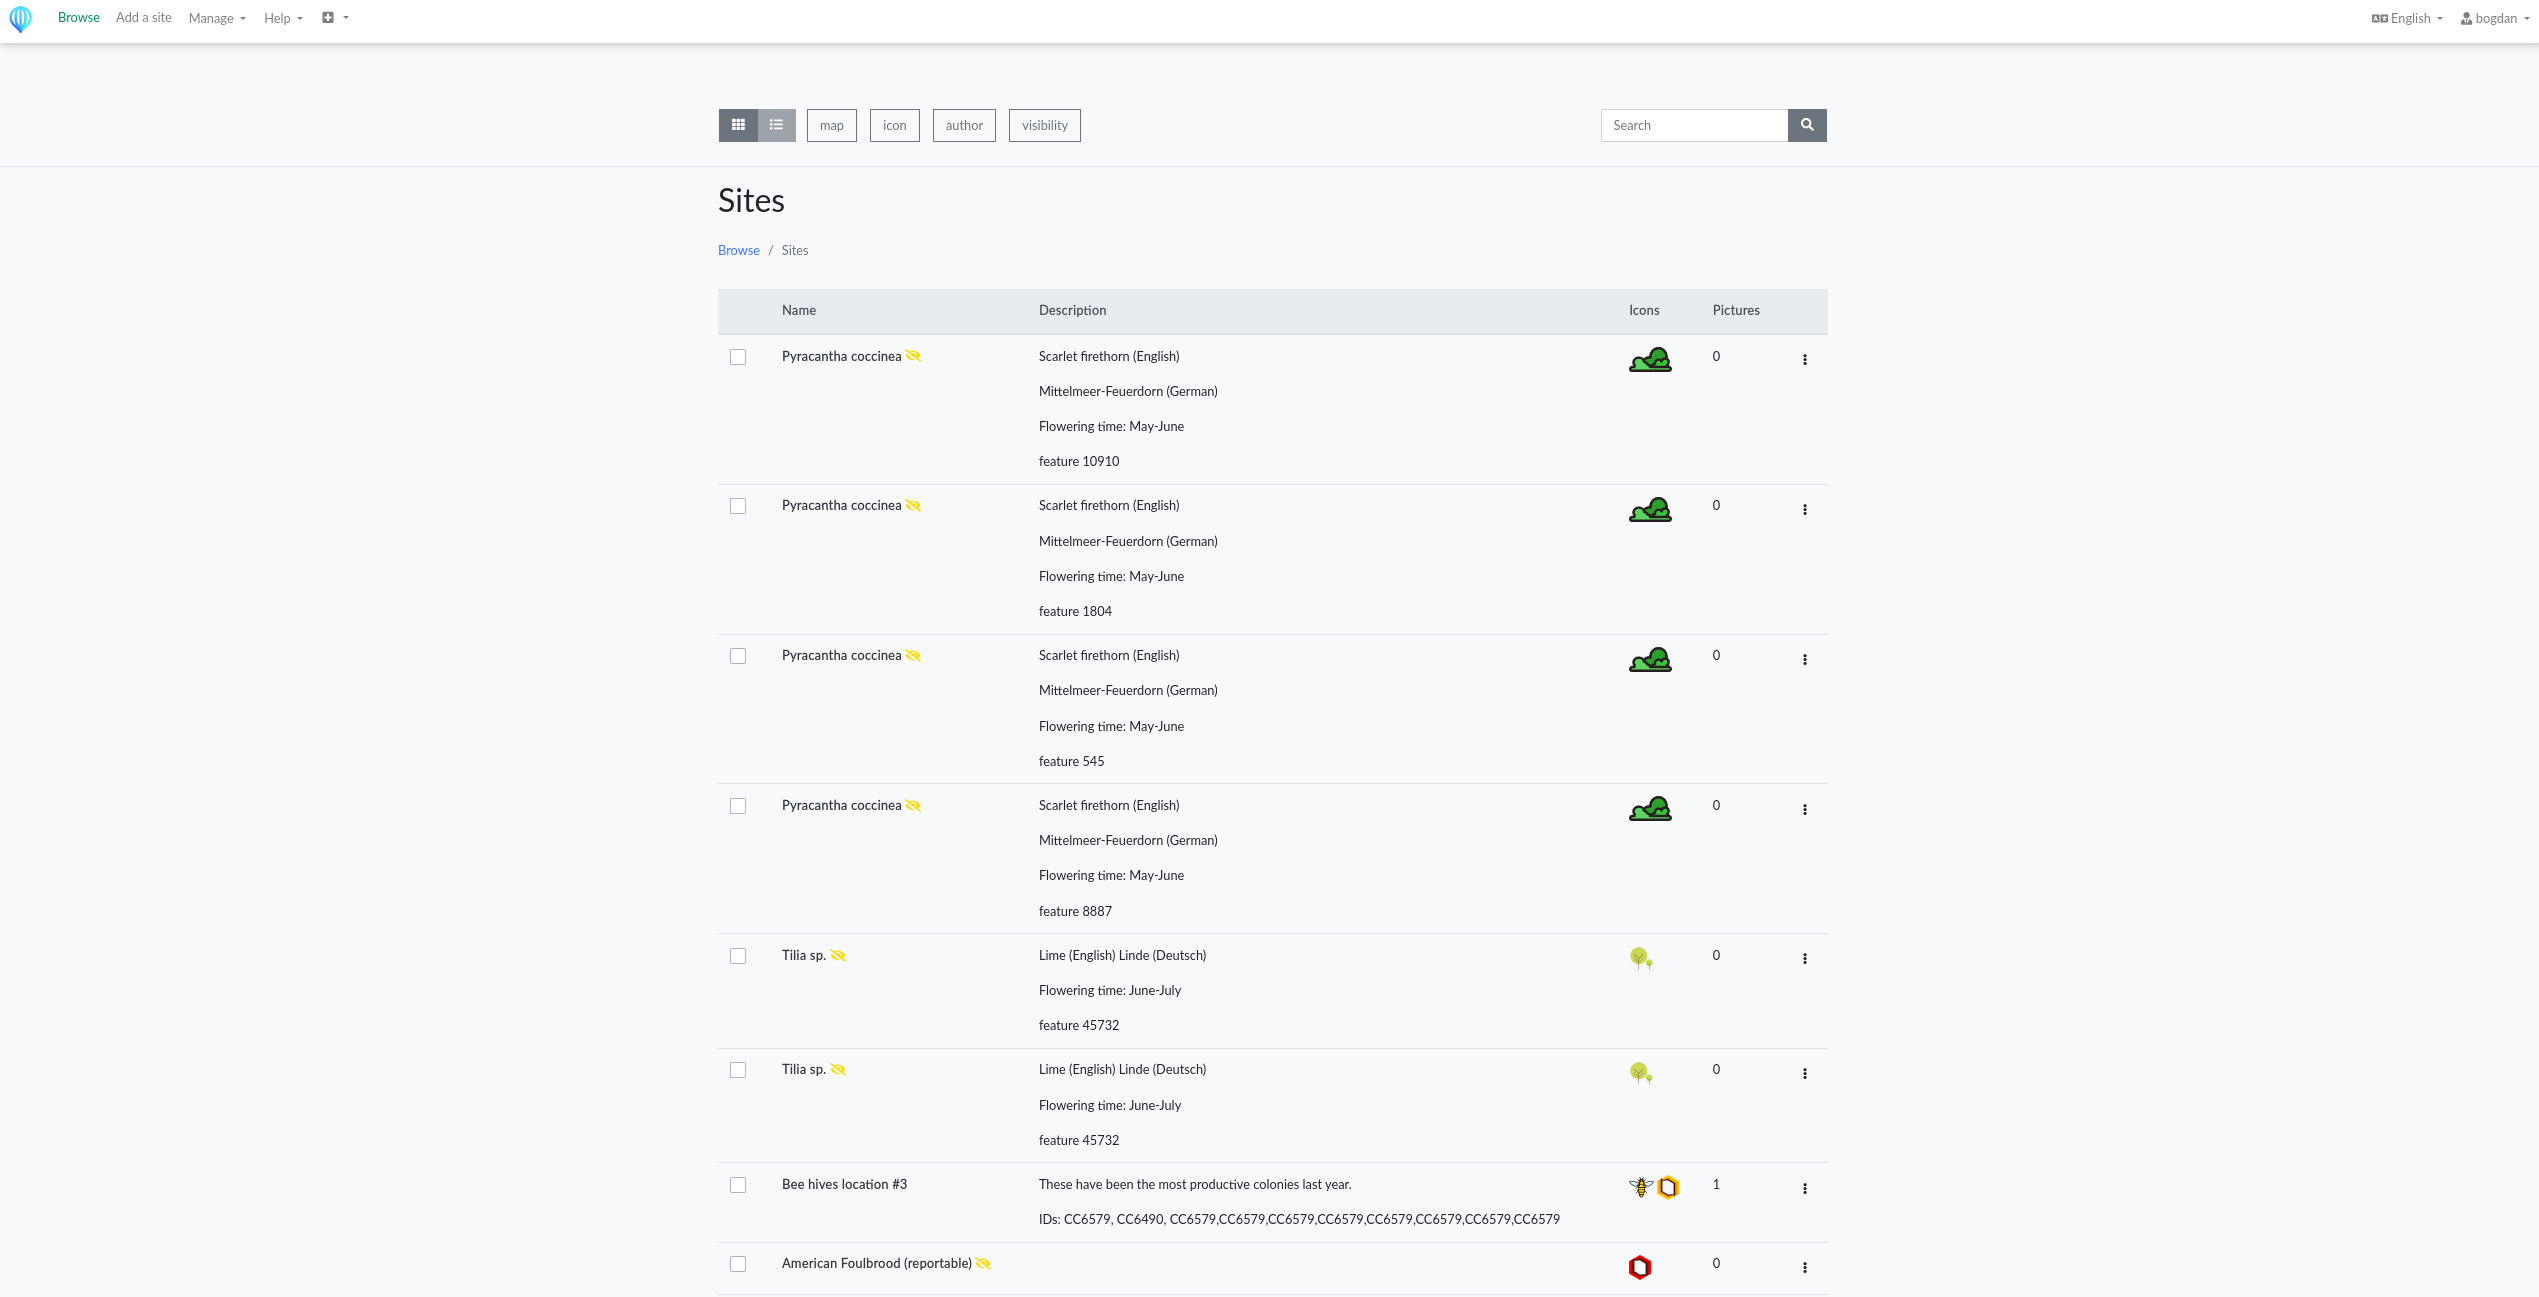Image resolution: width=2539 pixels, height=1297 pixels.
Task: Open kebab menu of first Tilia sp. row
Action: [1804, 958]
